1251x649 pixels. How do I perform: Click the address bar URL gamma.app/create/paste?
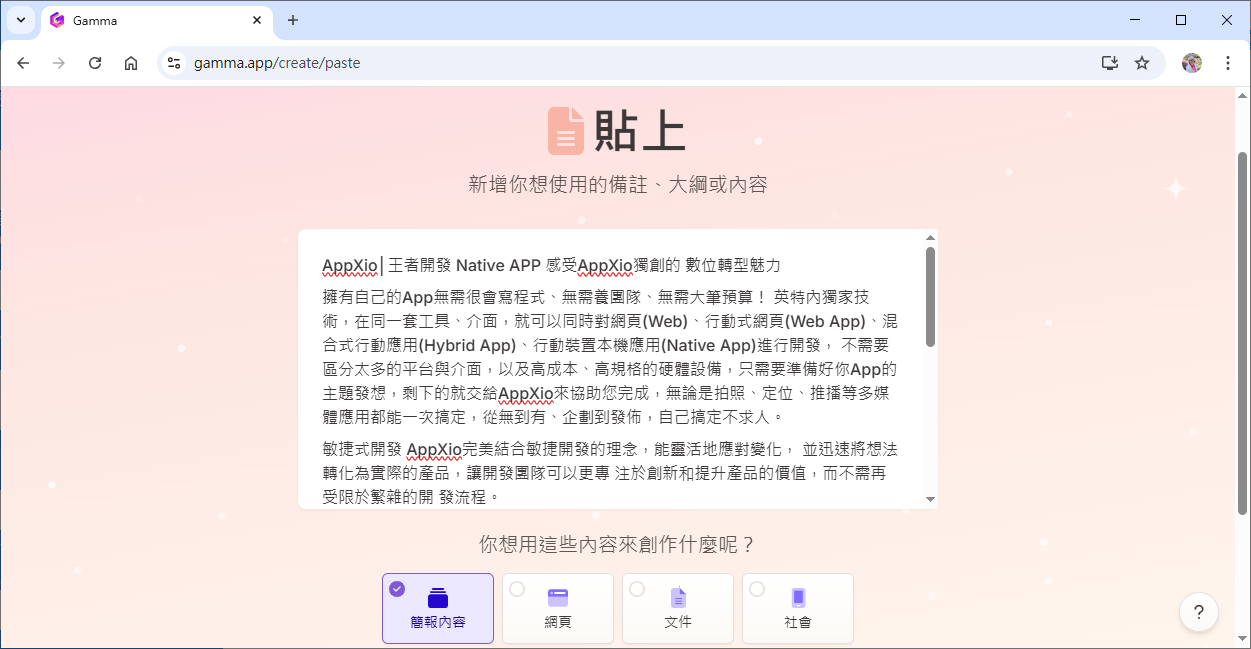[x=277, y=63]
